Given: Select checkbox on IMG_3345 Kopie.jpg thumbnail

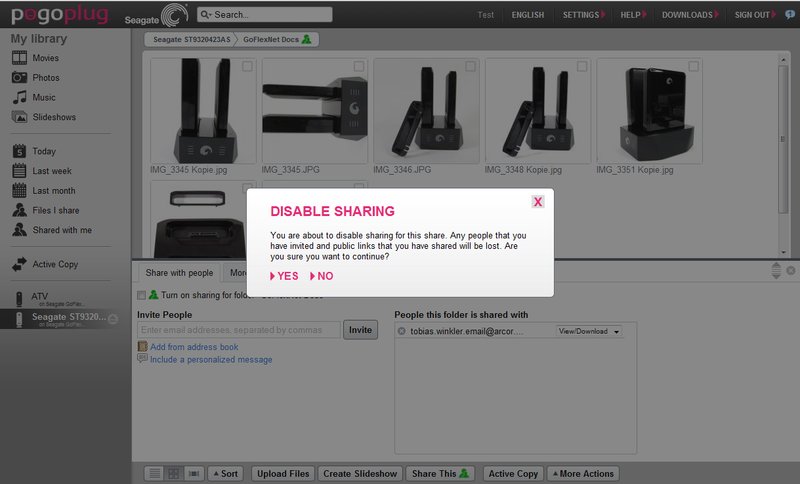Looking at the screenshot, I should pyautogui.click(x=247, y=66).
